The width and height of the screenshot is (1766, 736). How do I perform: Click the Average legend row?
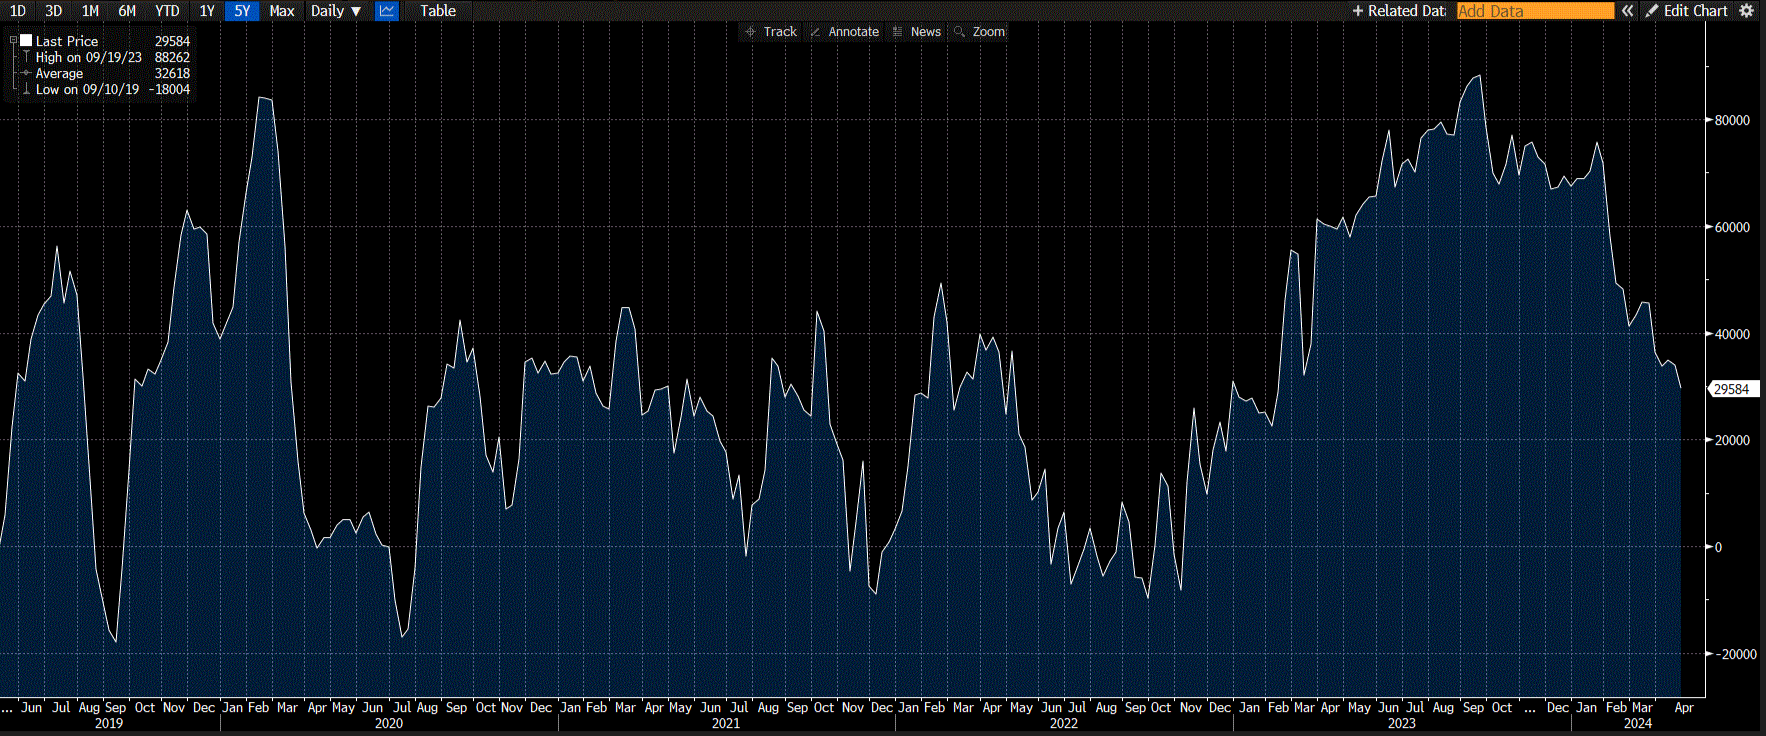105,73
